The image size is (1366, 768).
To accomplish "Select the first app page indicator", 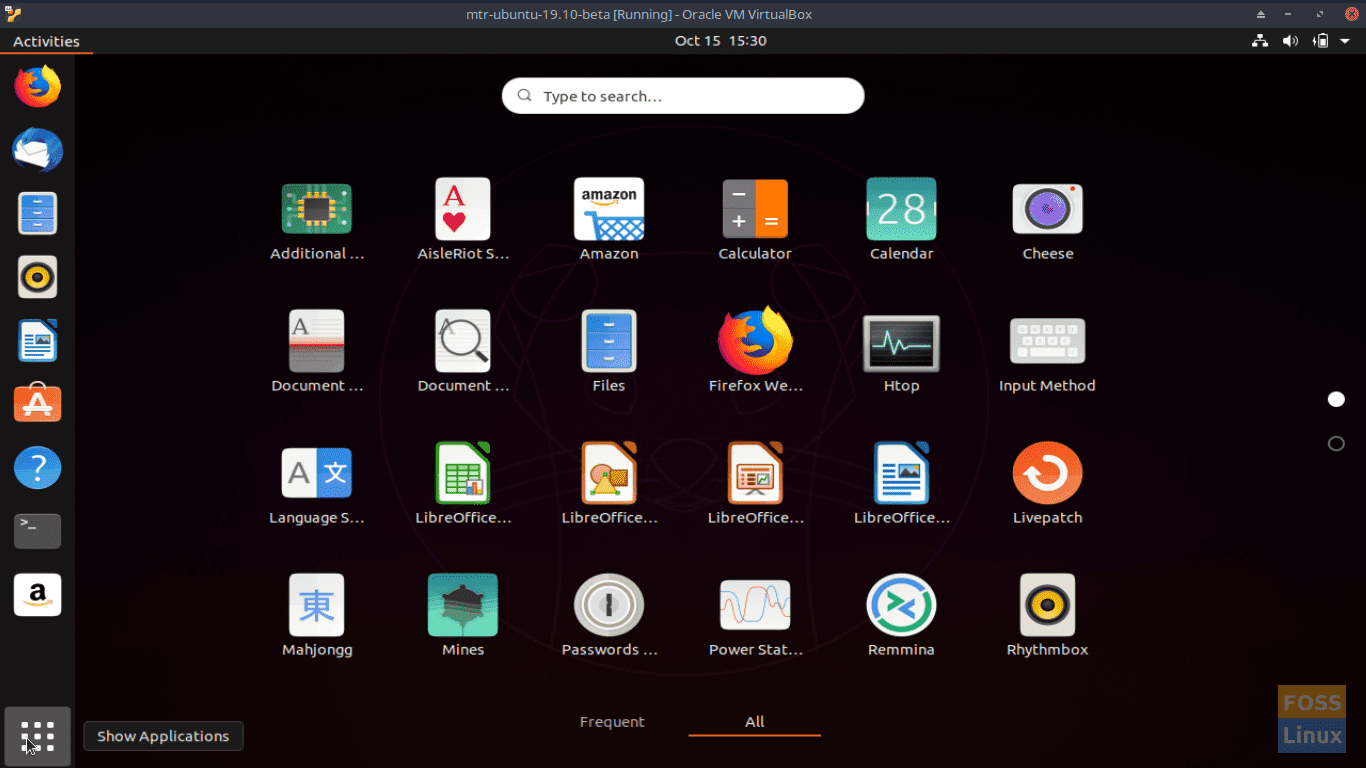I will pos(1336,399).
